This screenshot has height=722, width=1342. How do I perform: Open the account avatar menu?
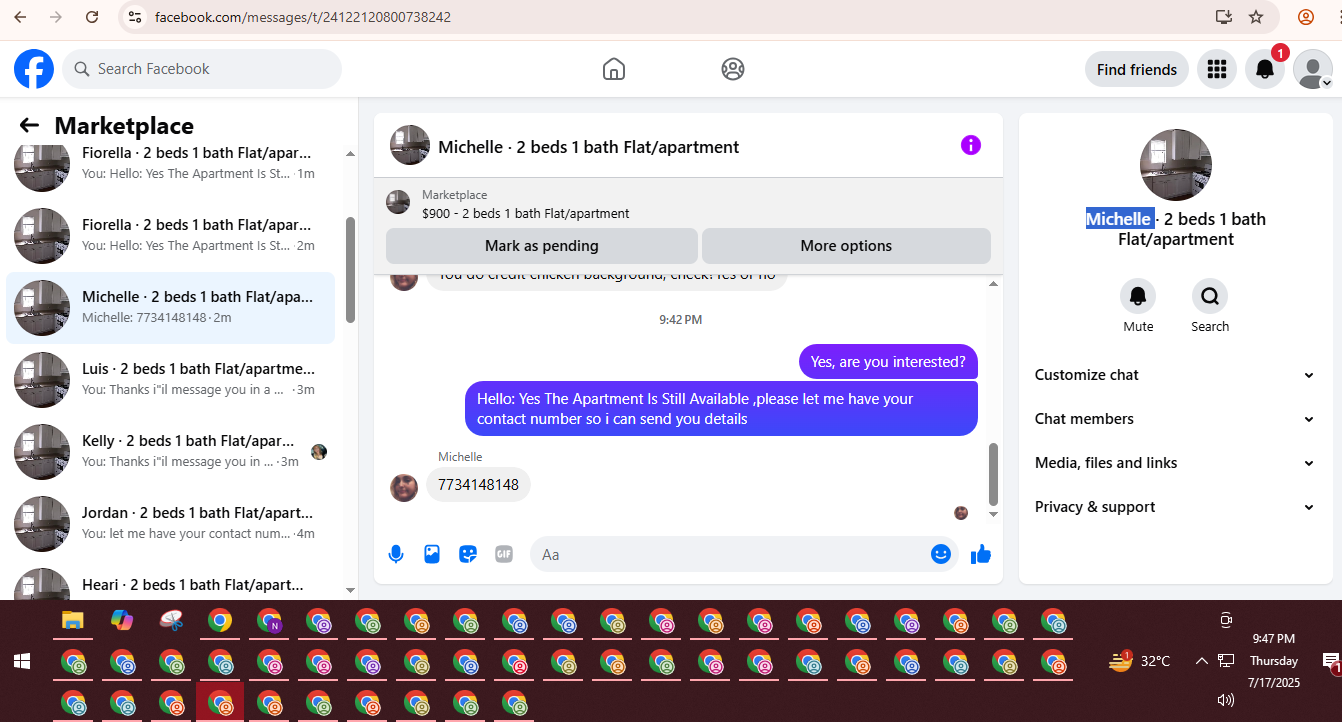coord(1313,69)
